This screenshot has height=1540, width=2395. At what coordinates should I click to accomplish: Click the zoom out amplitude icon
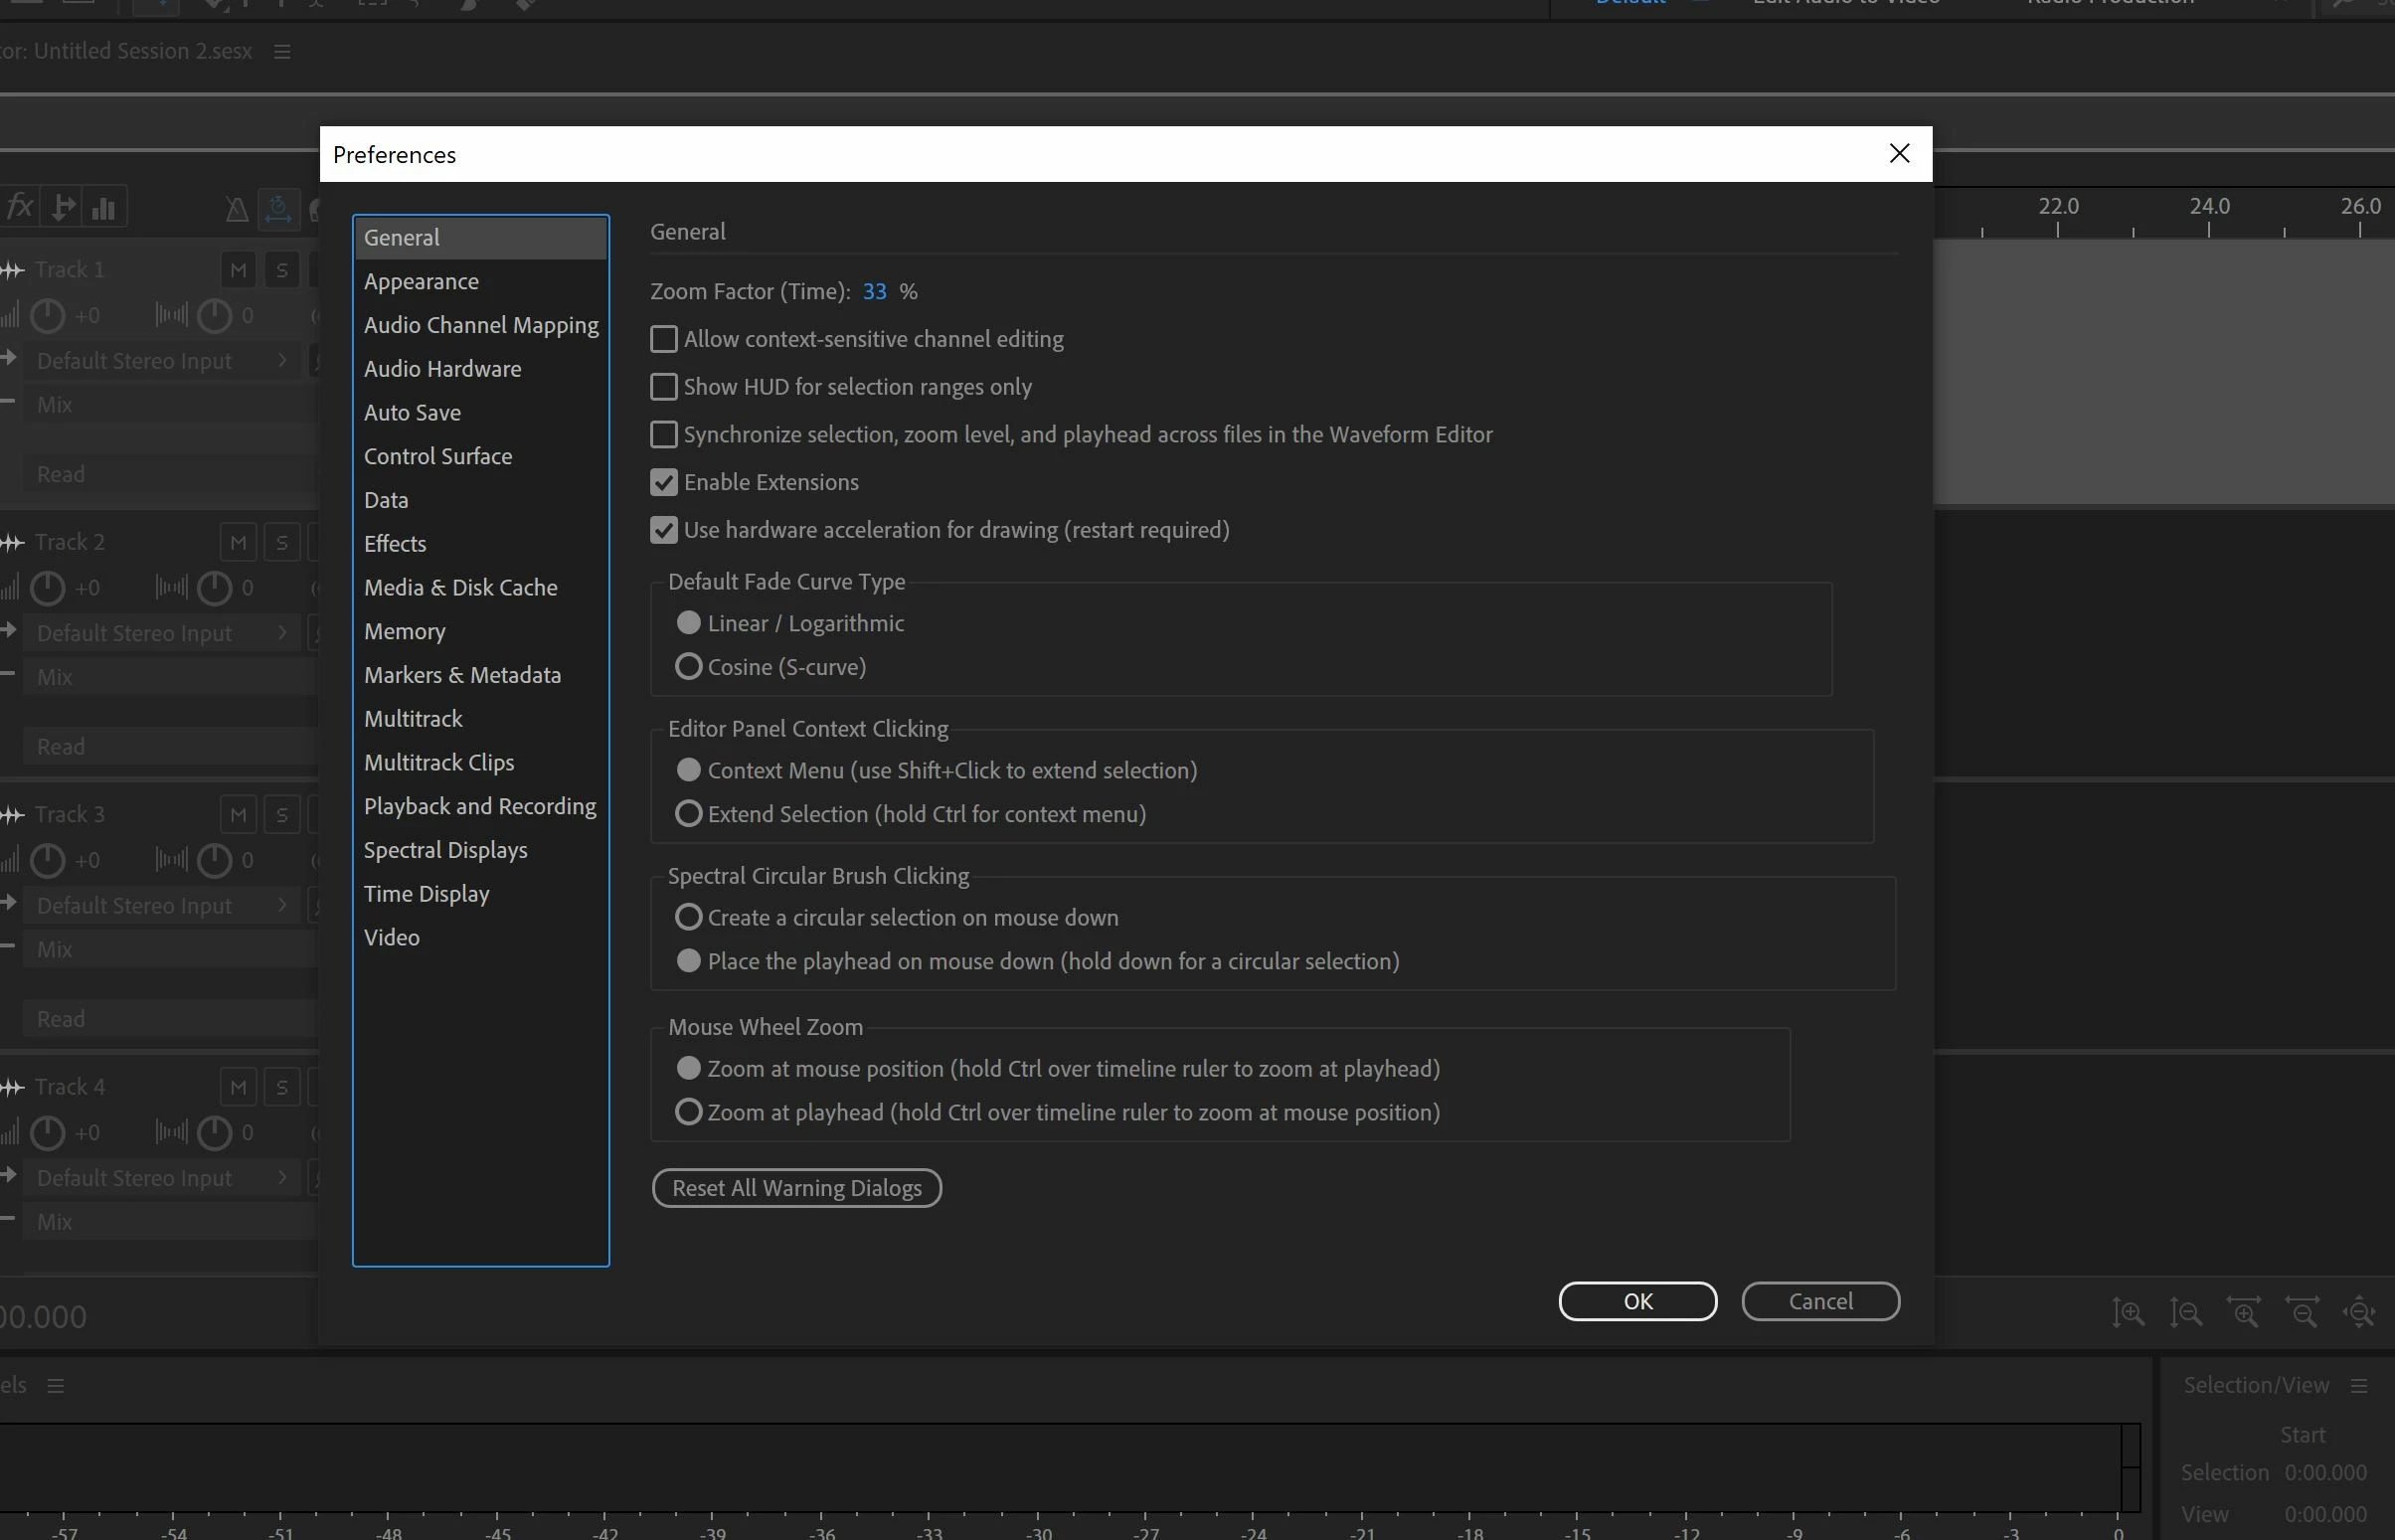tap(2186, 1312)
